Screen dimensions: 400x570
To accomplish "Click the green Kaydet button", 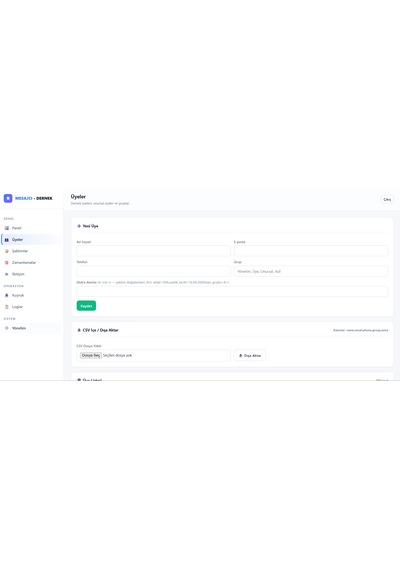I will pos(86,306).
